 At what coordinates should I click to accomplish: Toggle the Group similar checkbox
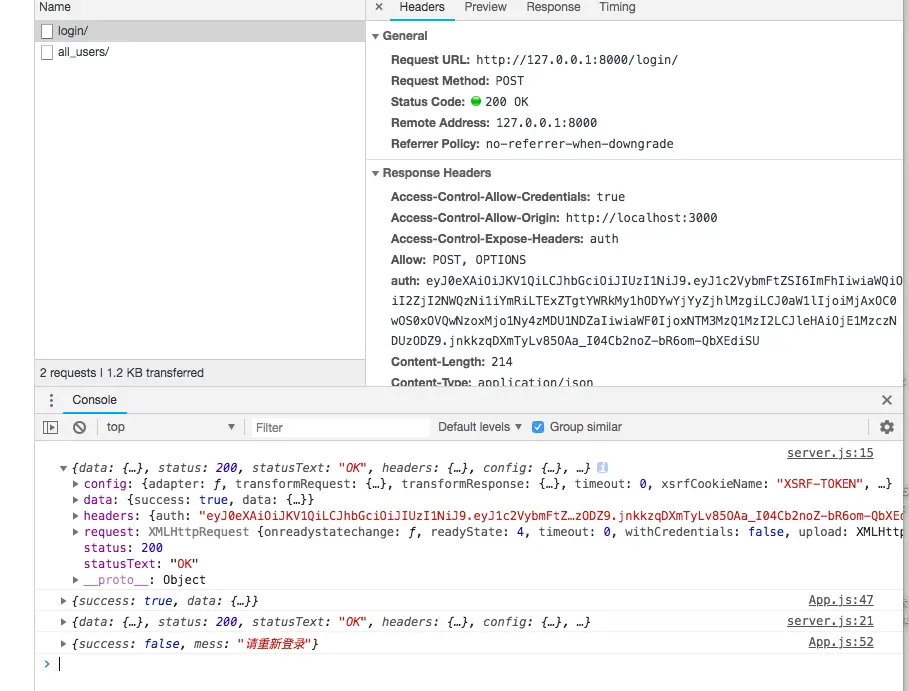(538, 427)
